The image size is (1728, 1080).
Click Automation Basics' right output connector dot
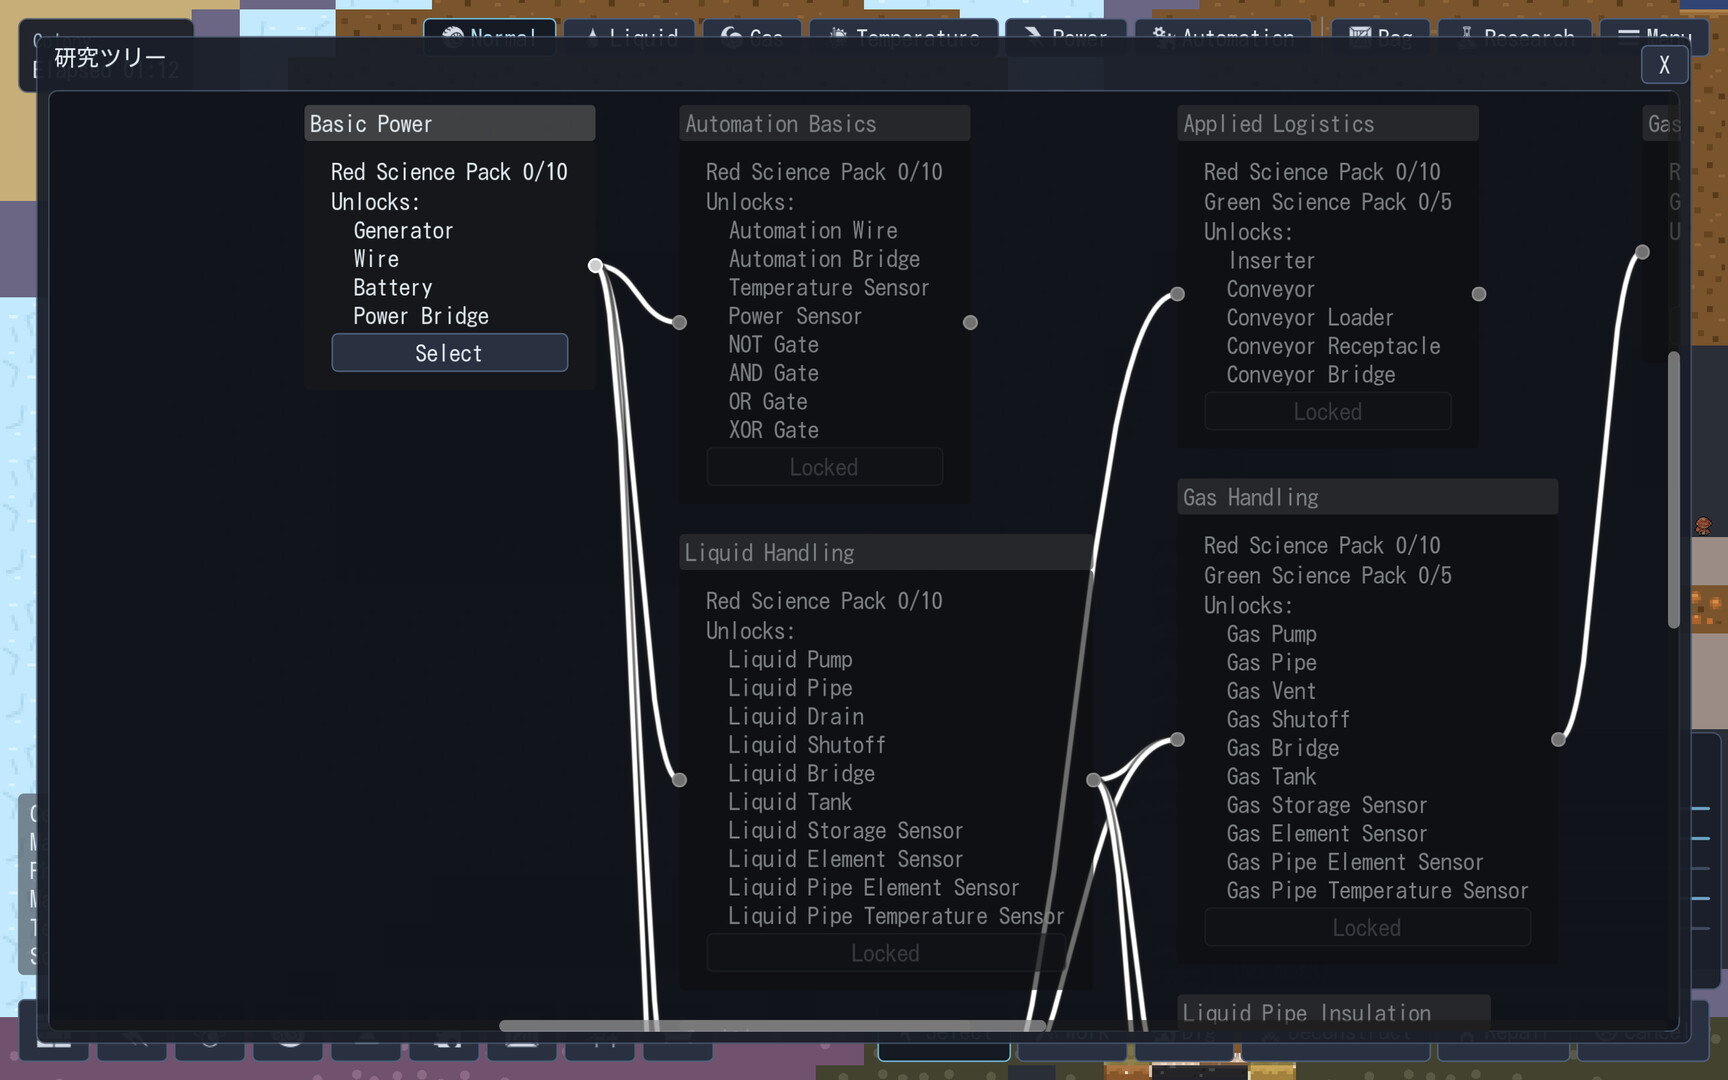970,322
